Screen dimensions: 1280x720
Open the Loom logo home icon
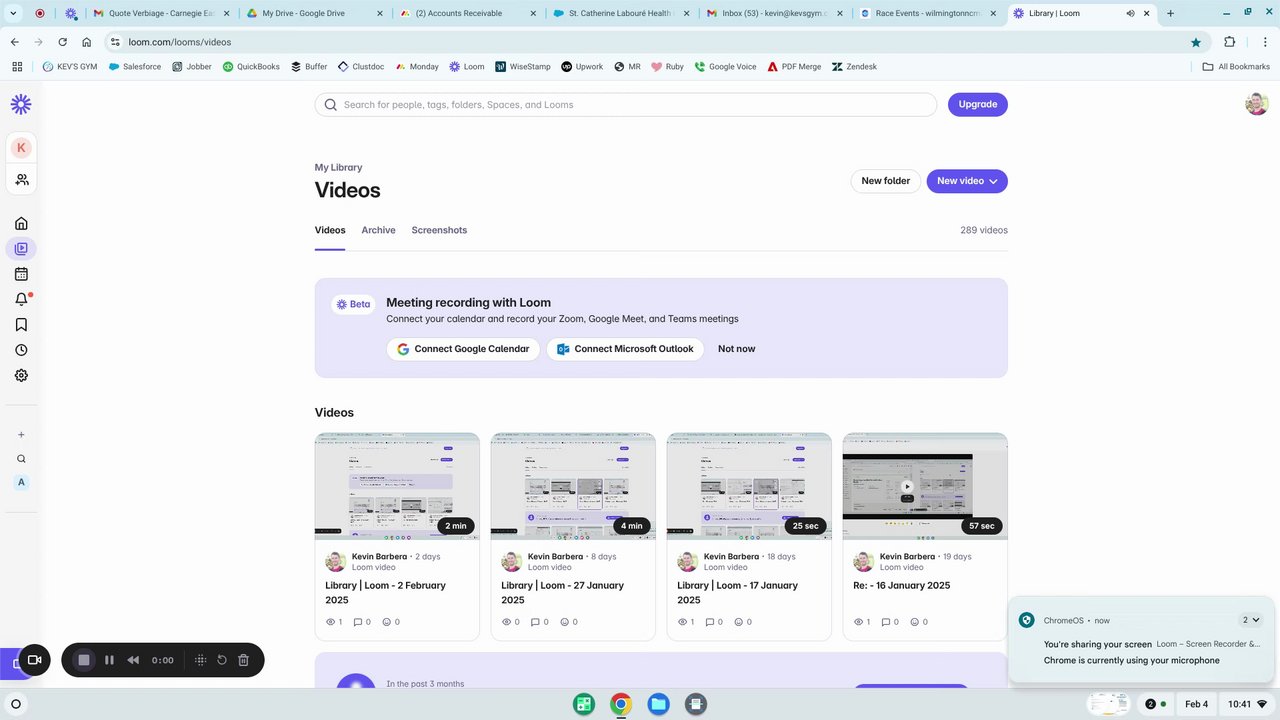coord(21,104)
